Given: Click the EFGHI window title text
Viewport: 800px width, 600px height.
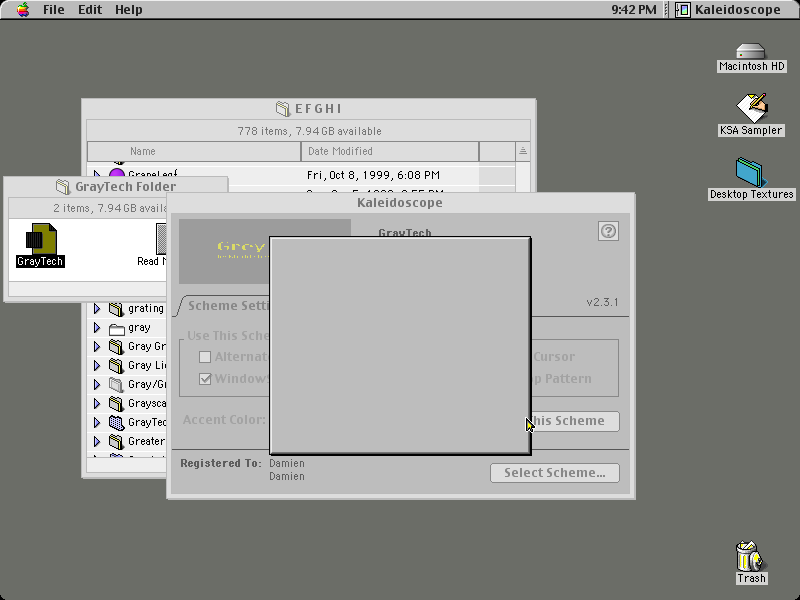Looking at the screenshot, I should point(318,109).
